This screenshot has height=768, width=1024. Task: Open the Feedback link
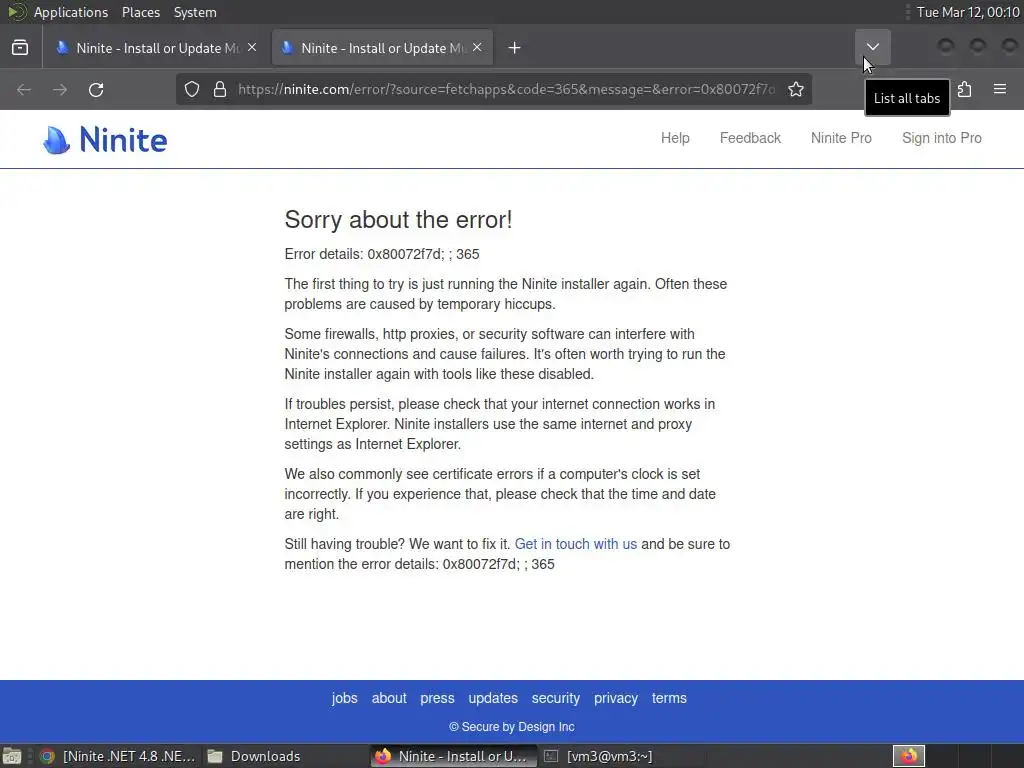750,138
